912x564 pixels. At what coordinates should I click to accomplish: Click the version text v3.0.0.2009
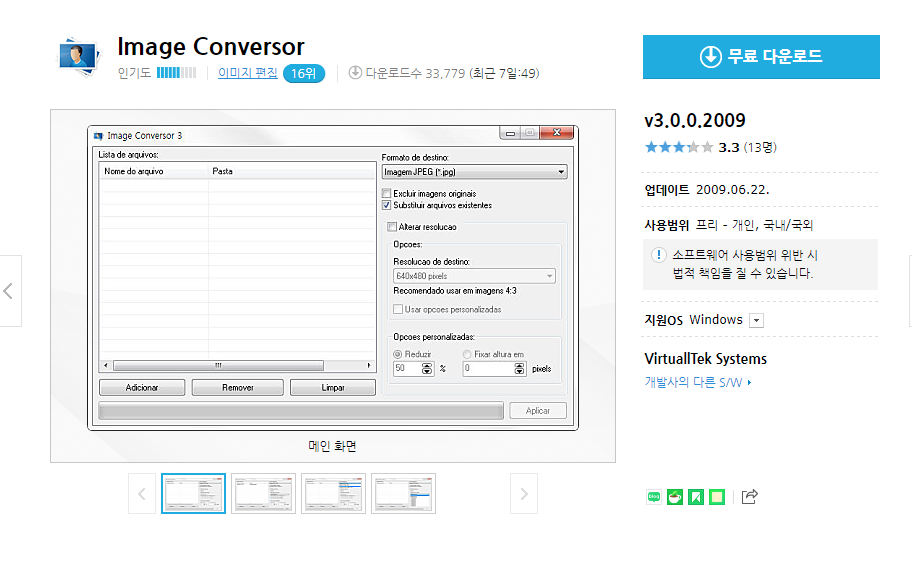(x=695, y=120)
